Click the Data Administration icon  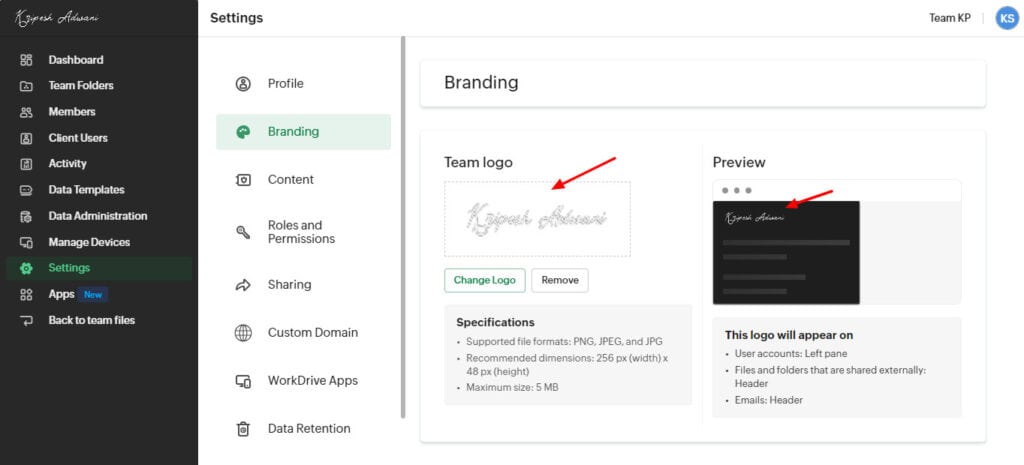tap(26, 216)
